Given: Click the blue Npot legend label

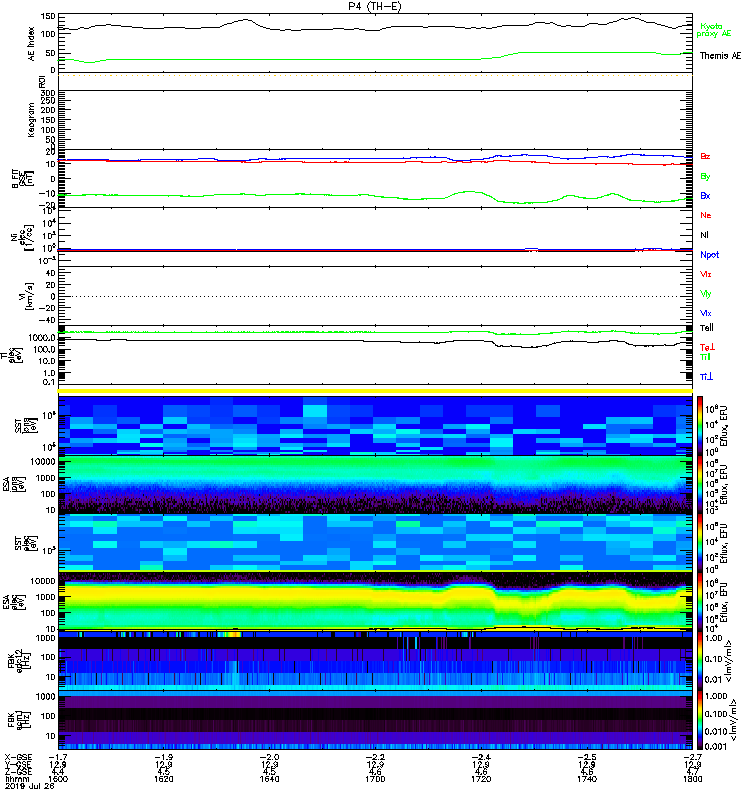Looking at the screenshot, I should pos(710,255).
